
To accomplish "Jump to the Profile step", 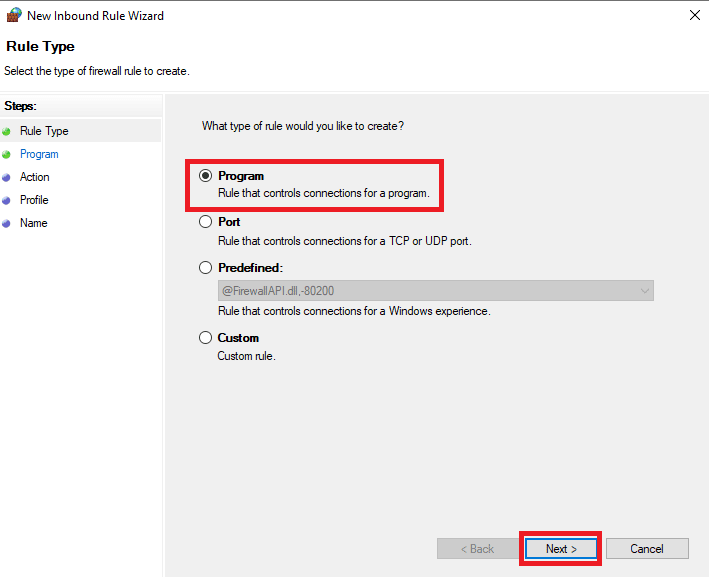I will point(34,200).
